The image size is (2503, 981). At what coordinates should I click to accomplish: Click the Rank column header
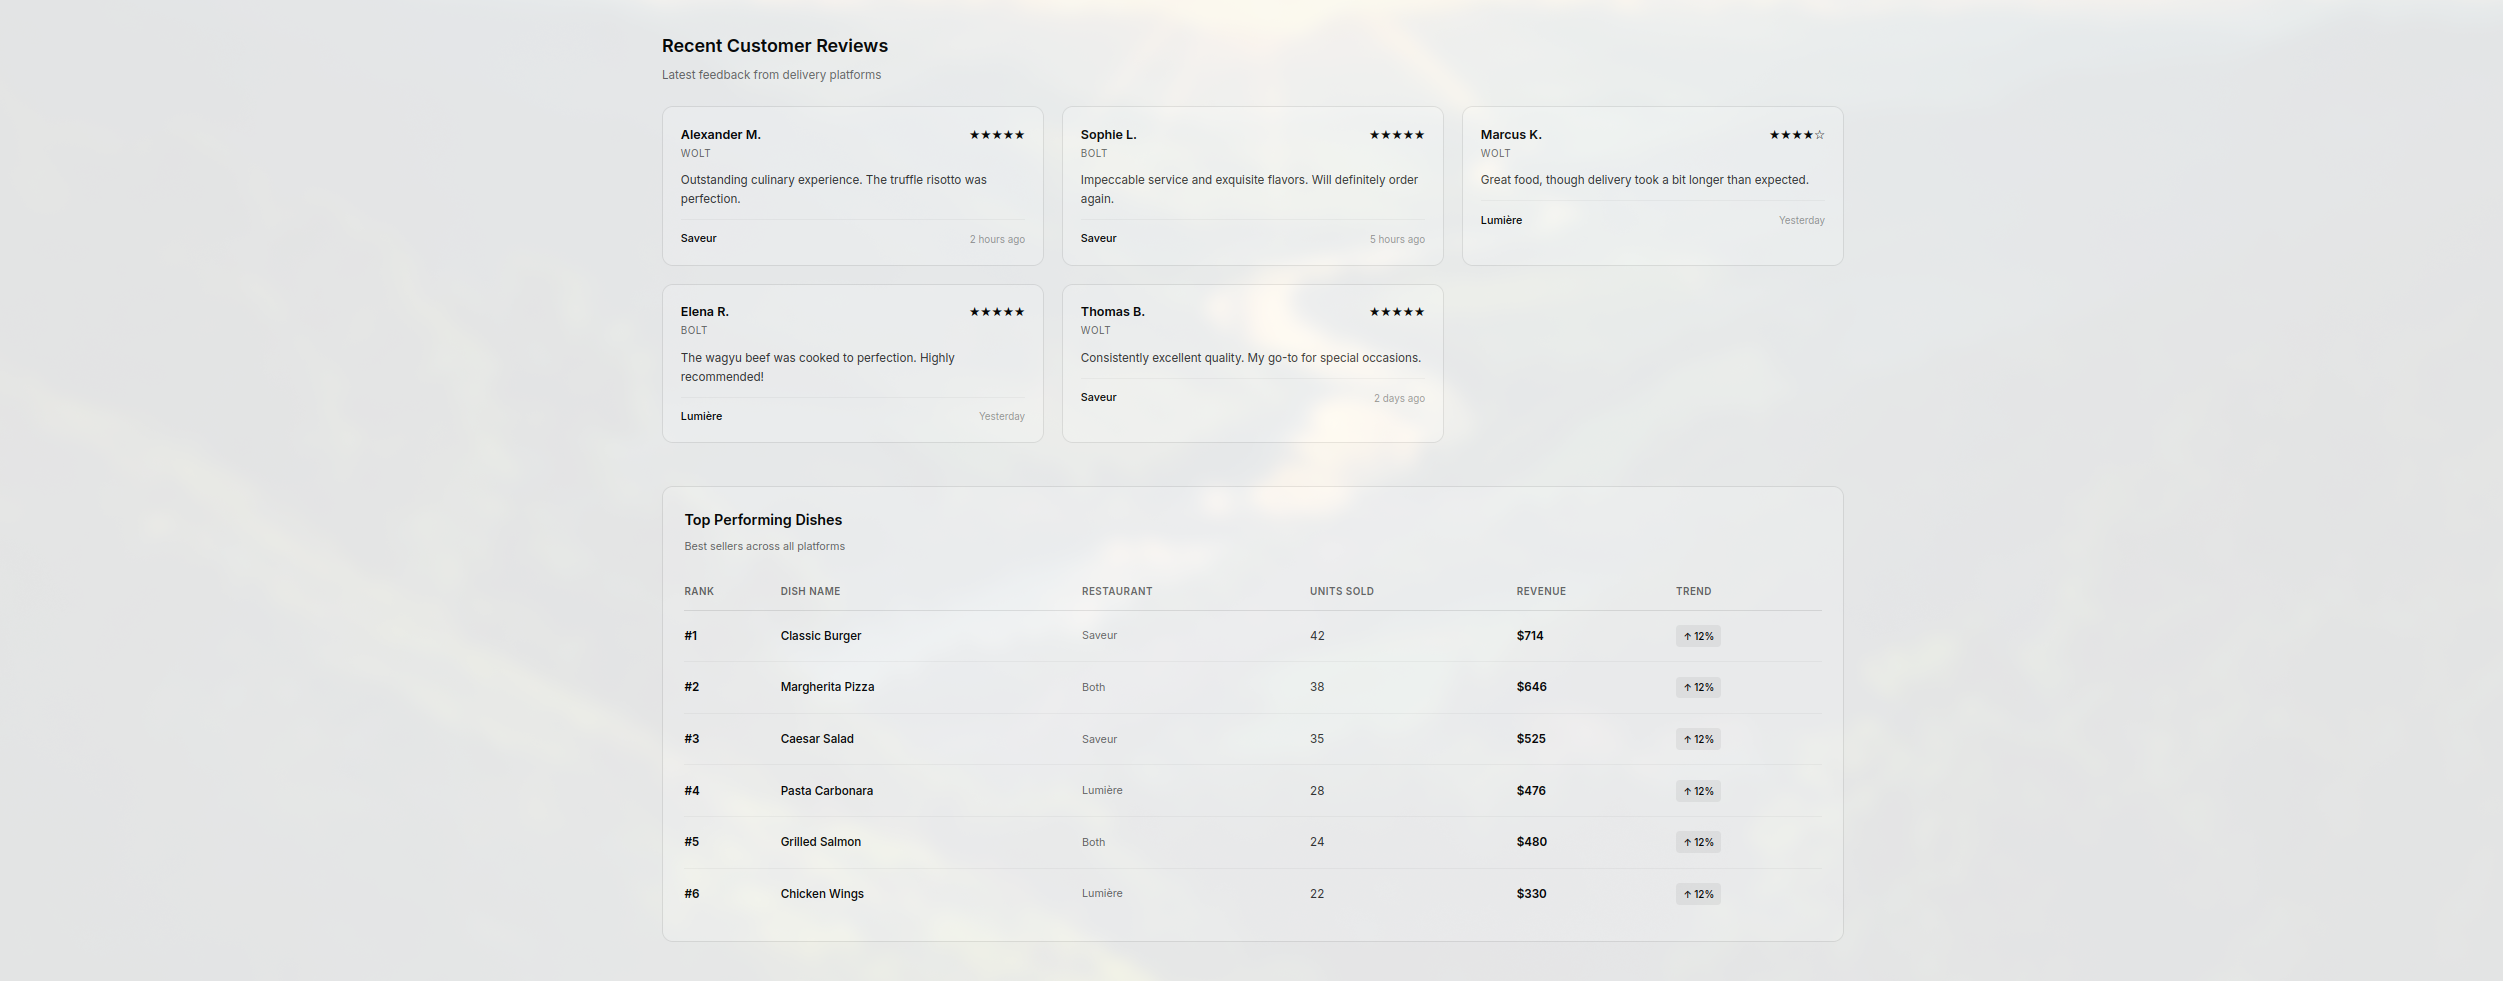(698, 591)
